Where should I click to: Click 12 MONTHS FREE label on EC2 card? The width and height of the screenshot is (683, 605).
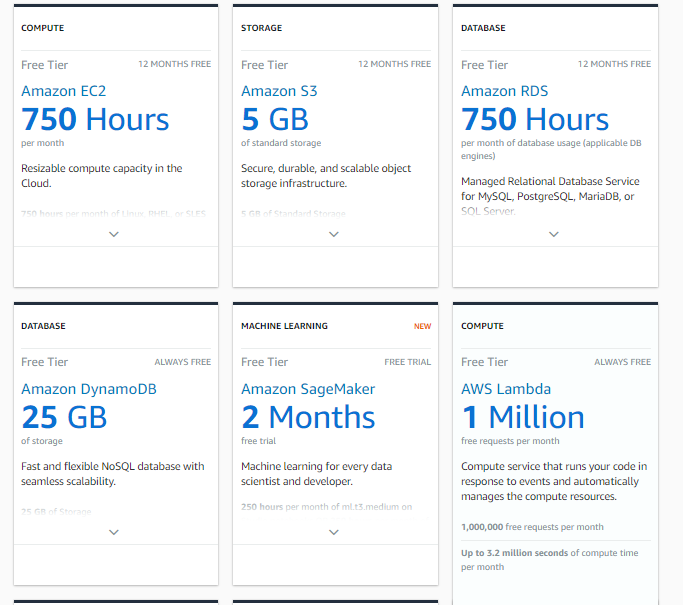[x=175, y=64]
